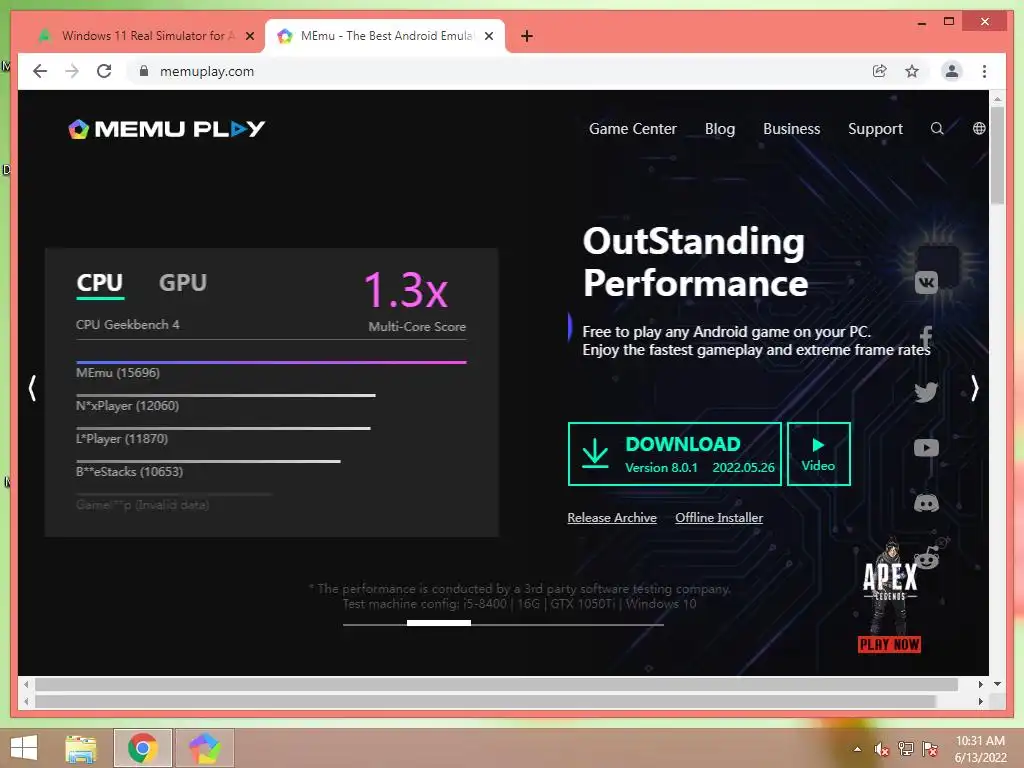Bookmark this page with star icon
The width and height of the screenshot is (1024, 768).
(x=912, y=71)
